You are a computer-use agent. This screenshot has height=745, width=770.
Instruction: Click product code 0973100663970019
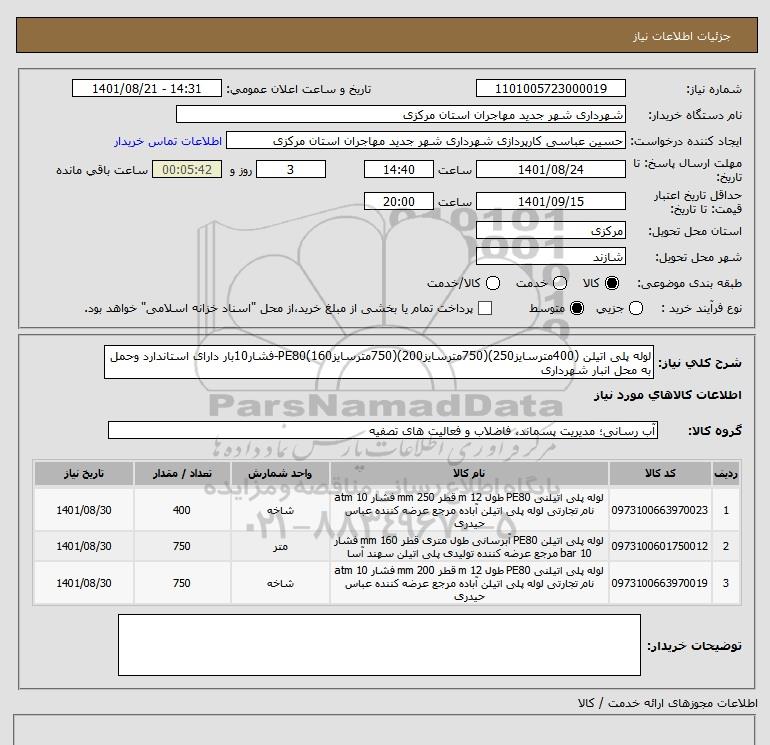coord(660,583)
